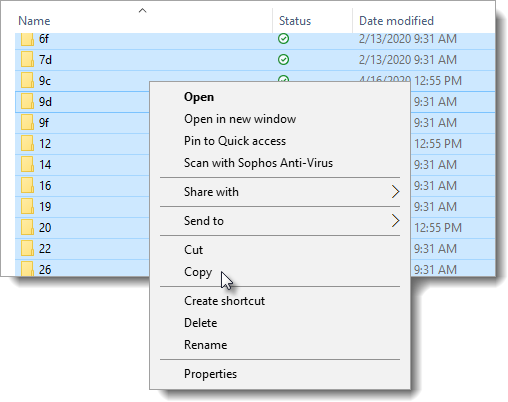Screen dimensions: 508x402
Task: Choose Copy from the context menu
Action: (198, 272)
